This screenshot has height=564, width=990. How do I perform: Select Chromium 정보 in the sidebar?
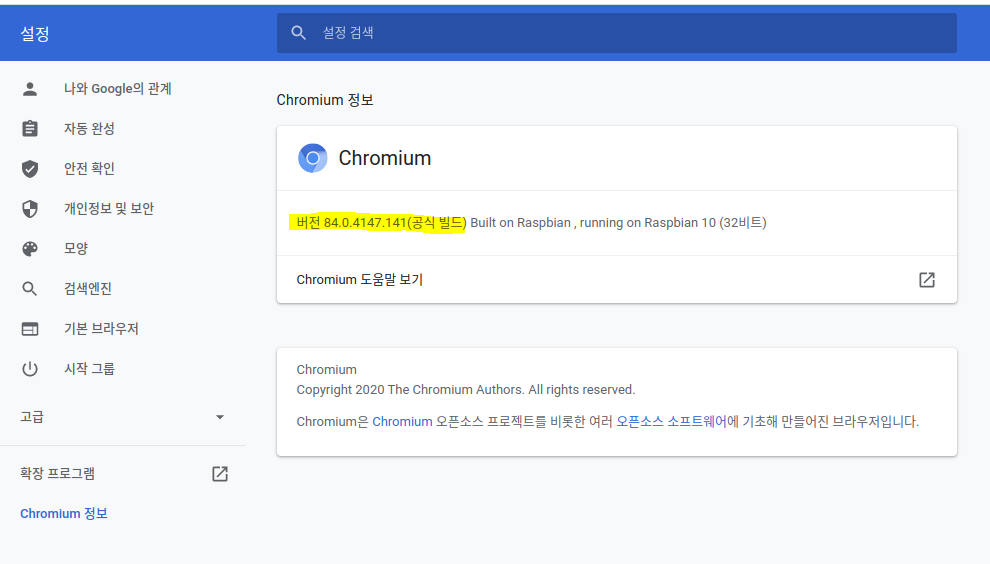point(64,513)
